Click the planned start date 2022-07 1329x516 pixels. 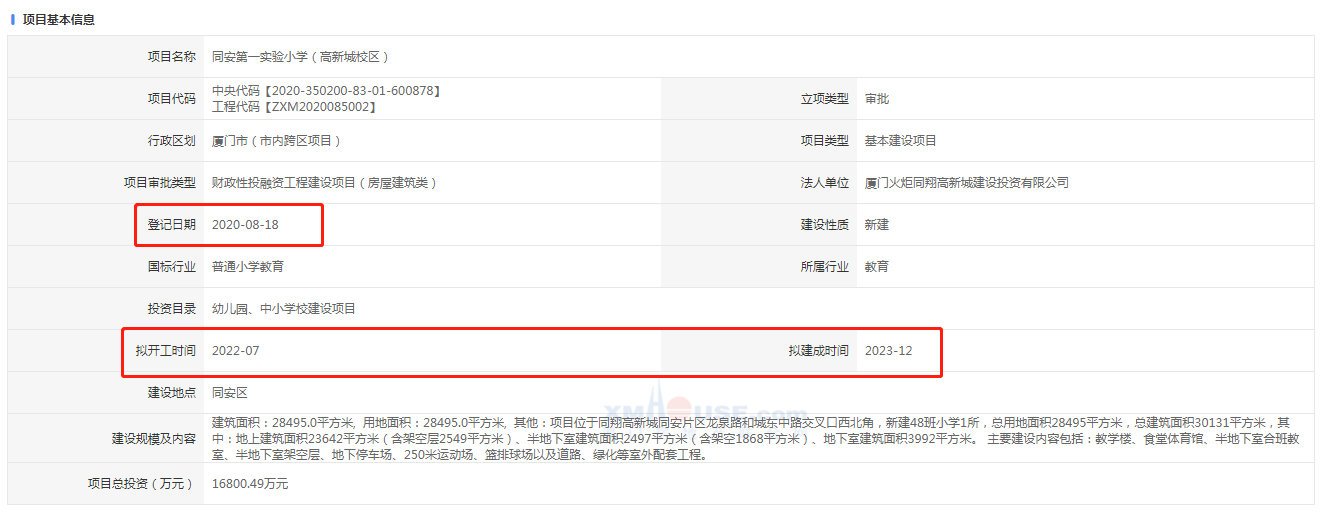coord(235,351)
